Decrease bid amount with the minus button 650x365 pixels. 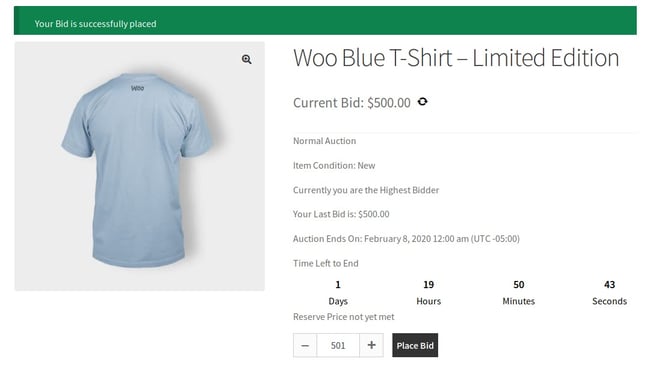(x=305, y=345)
